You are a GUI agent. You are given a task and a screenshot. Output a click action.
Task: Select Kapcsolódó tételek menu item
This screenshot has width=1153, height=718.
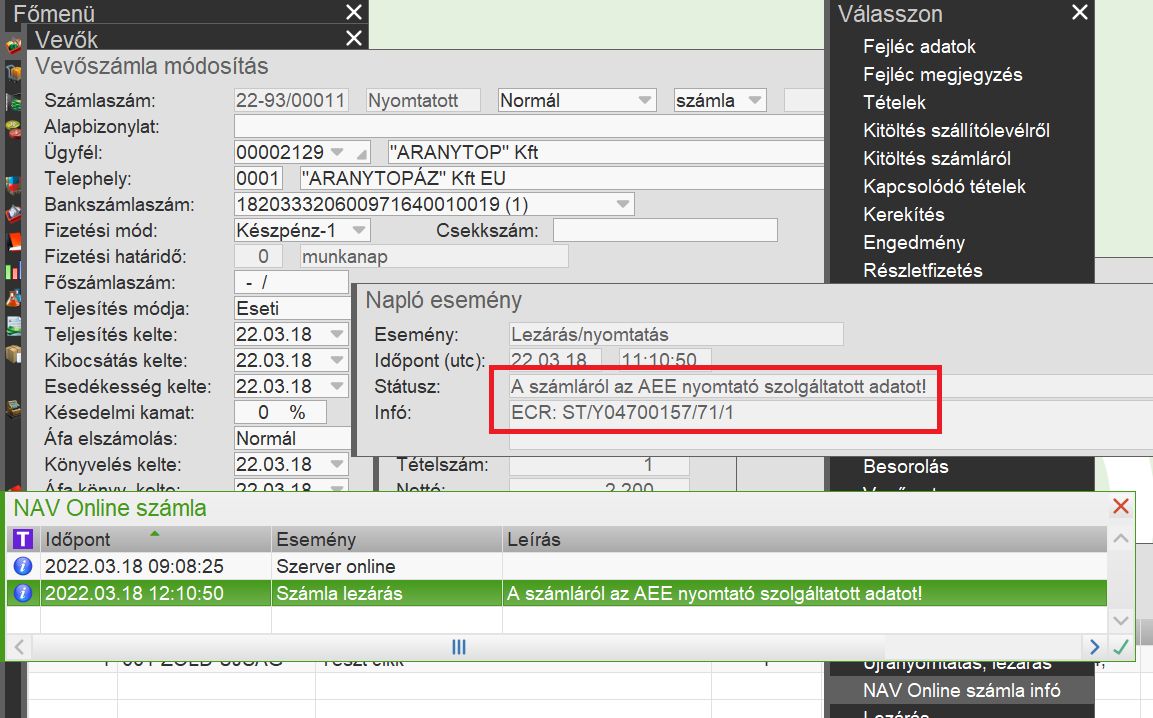pos(944,186)
